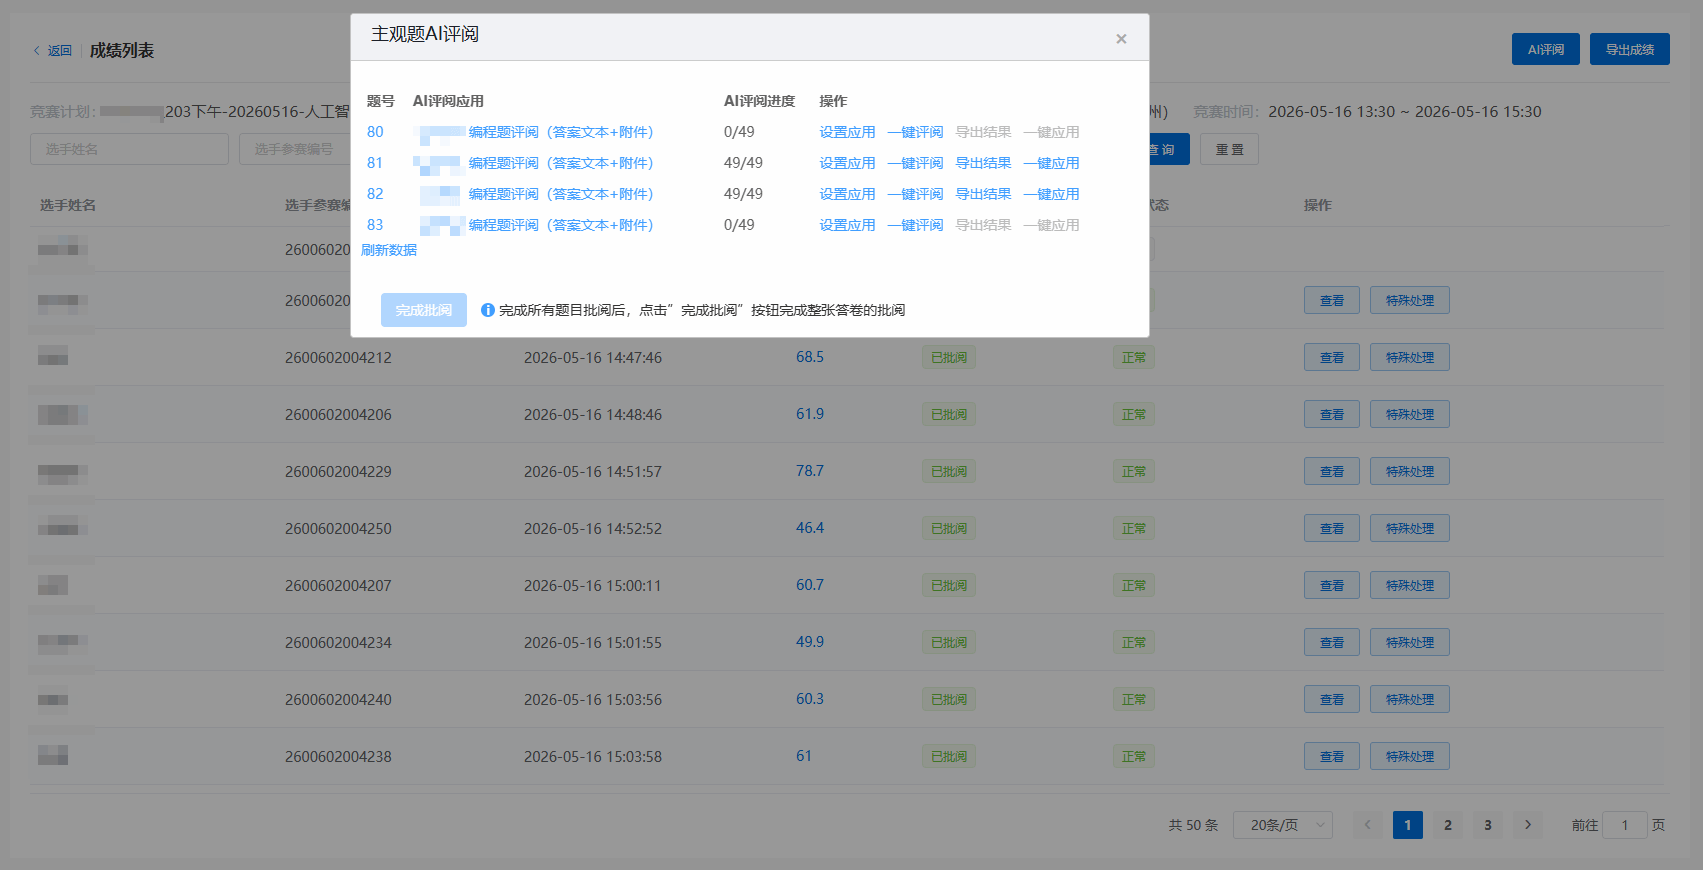Click 特殊处理 for contestant 2600602004207

(1410, 585)
